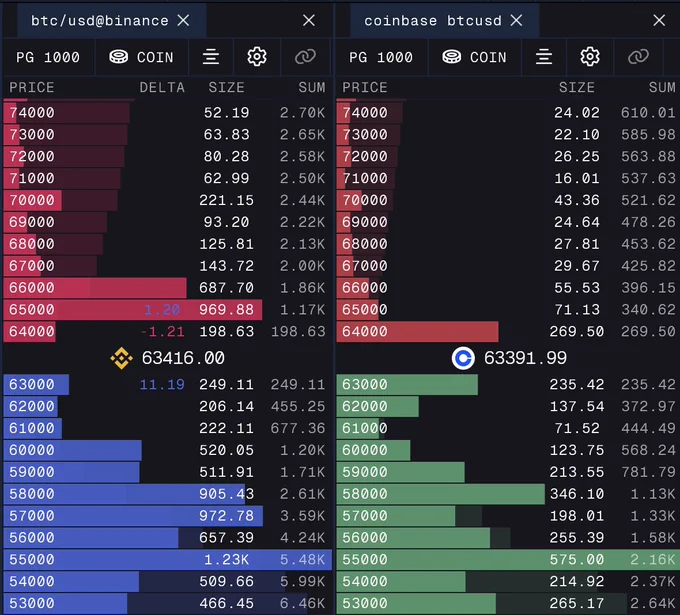Click Coinbase sum value 2.37K
680x615 pixels.
click(x=653, y=581)
